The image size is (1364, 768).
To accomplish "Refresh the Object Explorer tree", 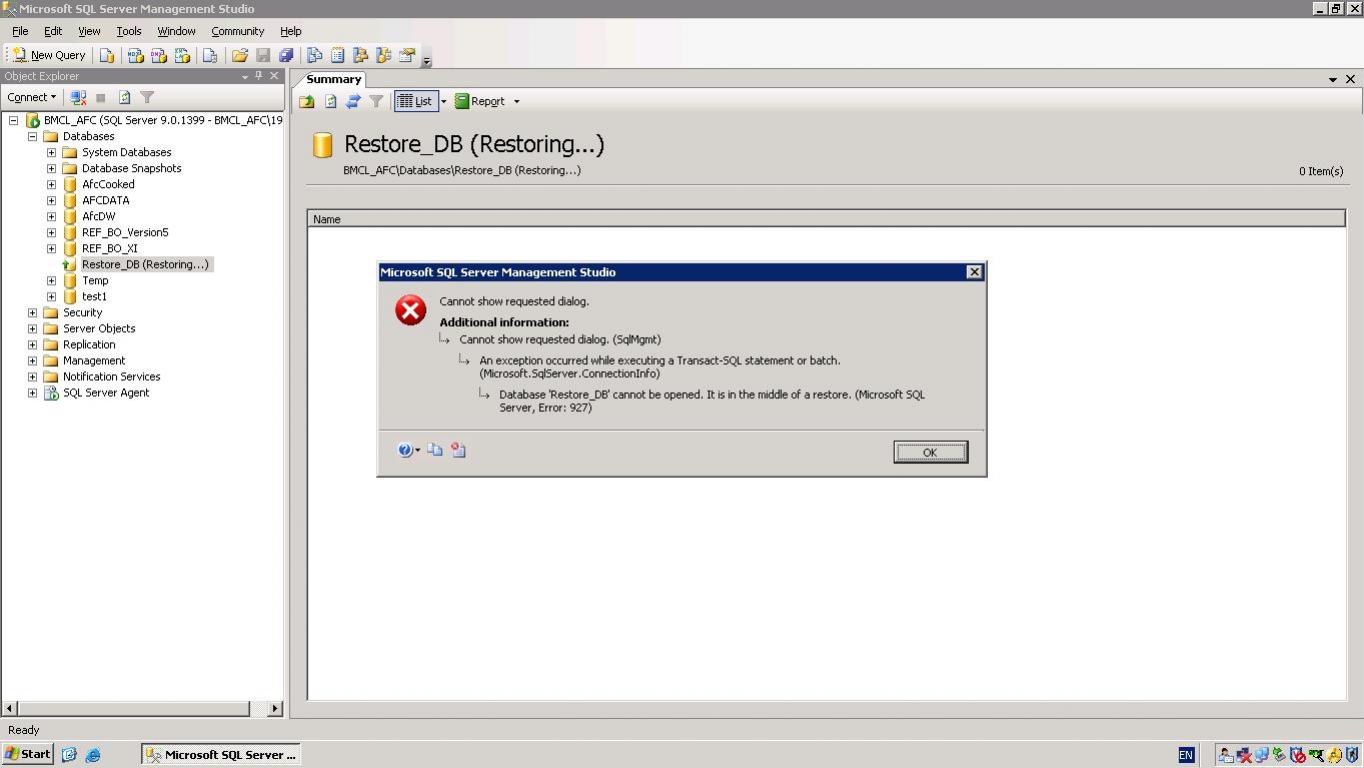I will pyautogui.click(x=125, y=97).
